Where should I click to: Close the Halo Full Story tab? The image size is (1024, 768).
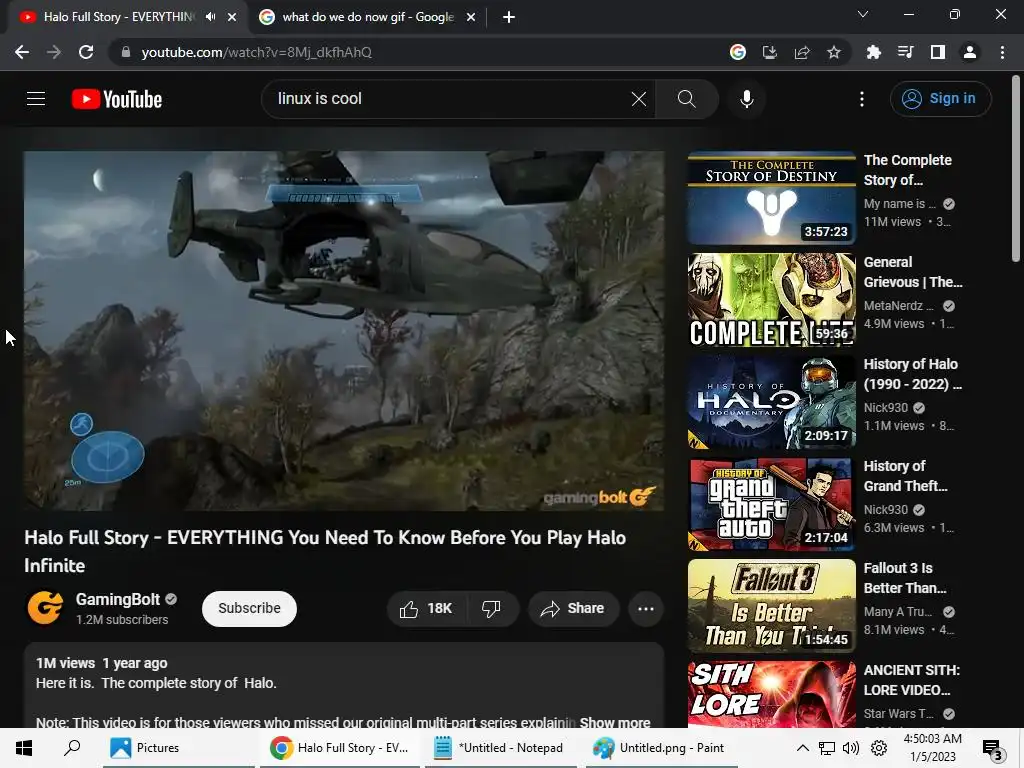(232, 17)
